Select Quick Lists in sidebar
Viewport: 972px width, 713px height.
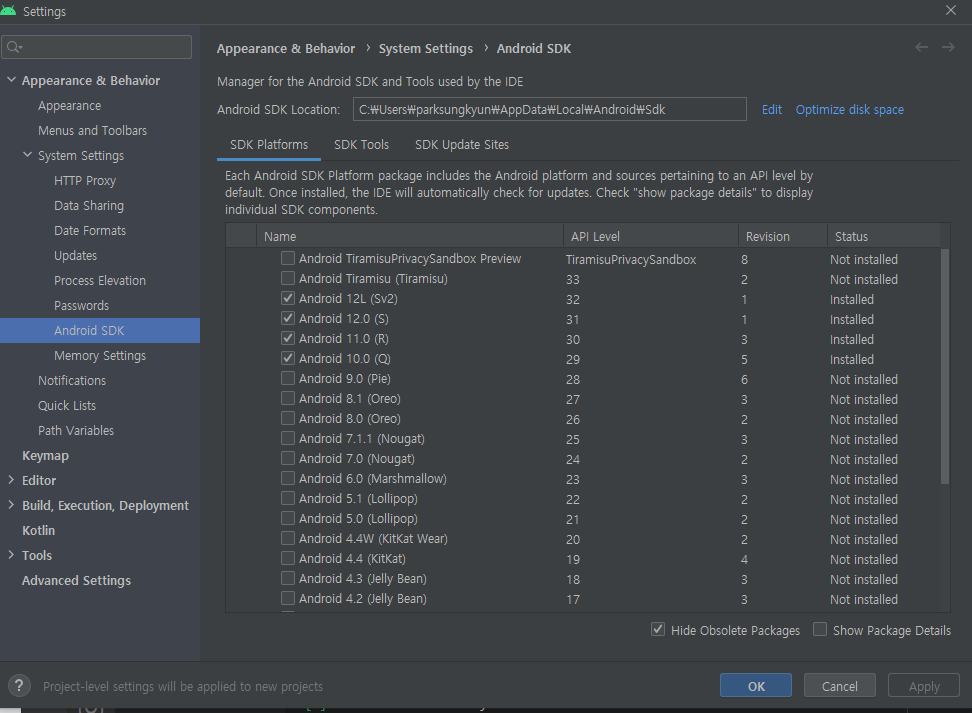67,405
